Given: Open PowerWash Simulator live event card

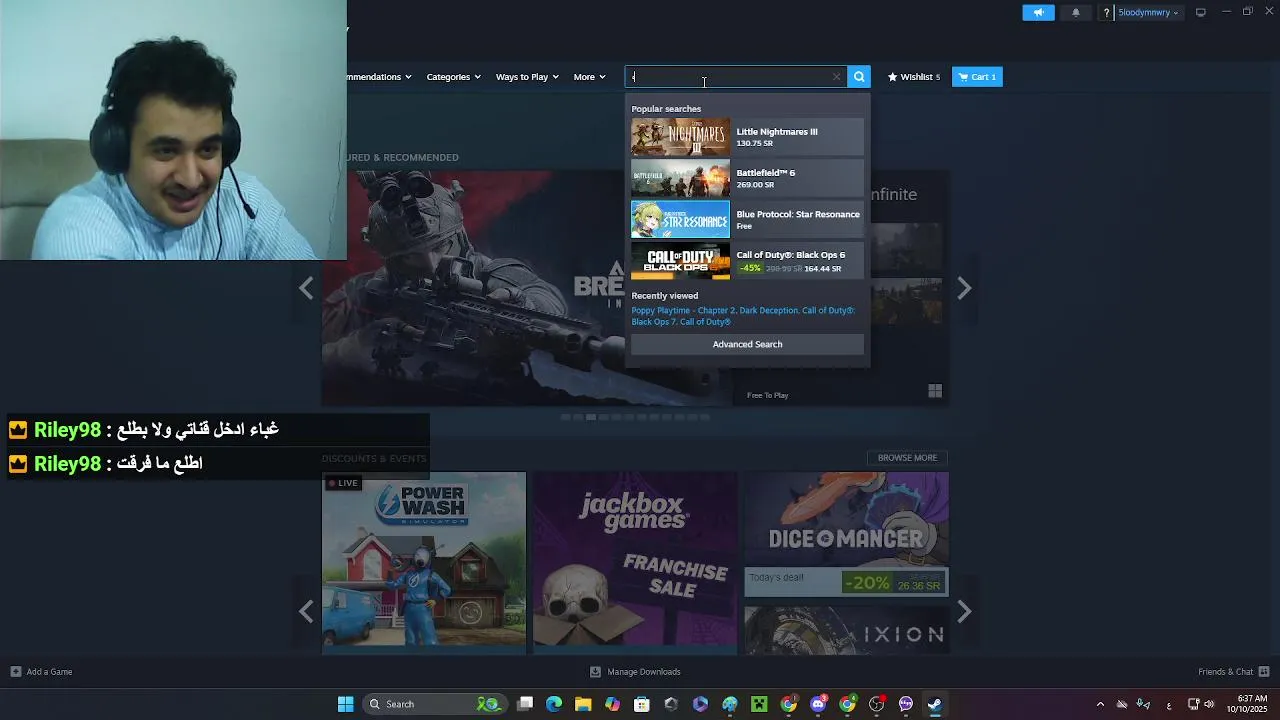Looking at the screenshot, I should [424, 563].
